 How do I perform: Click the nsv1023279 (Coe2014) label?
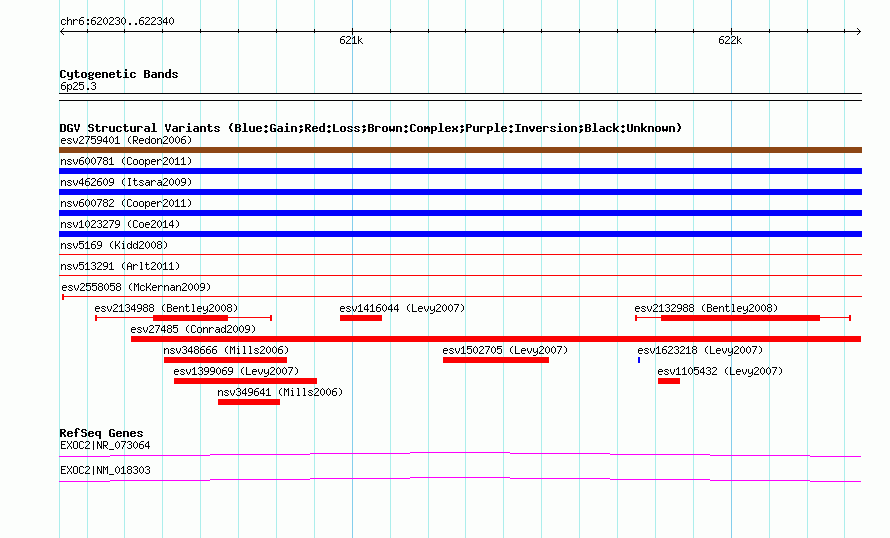point(120,224)
